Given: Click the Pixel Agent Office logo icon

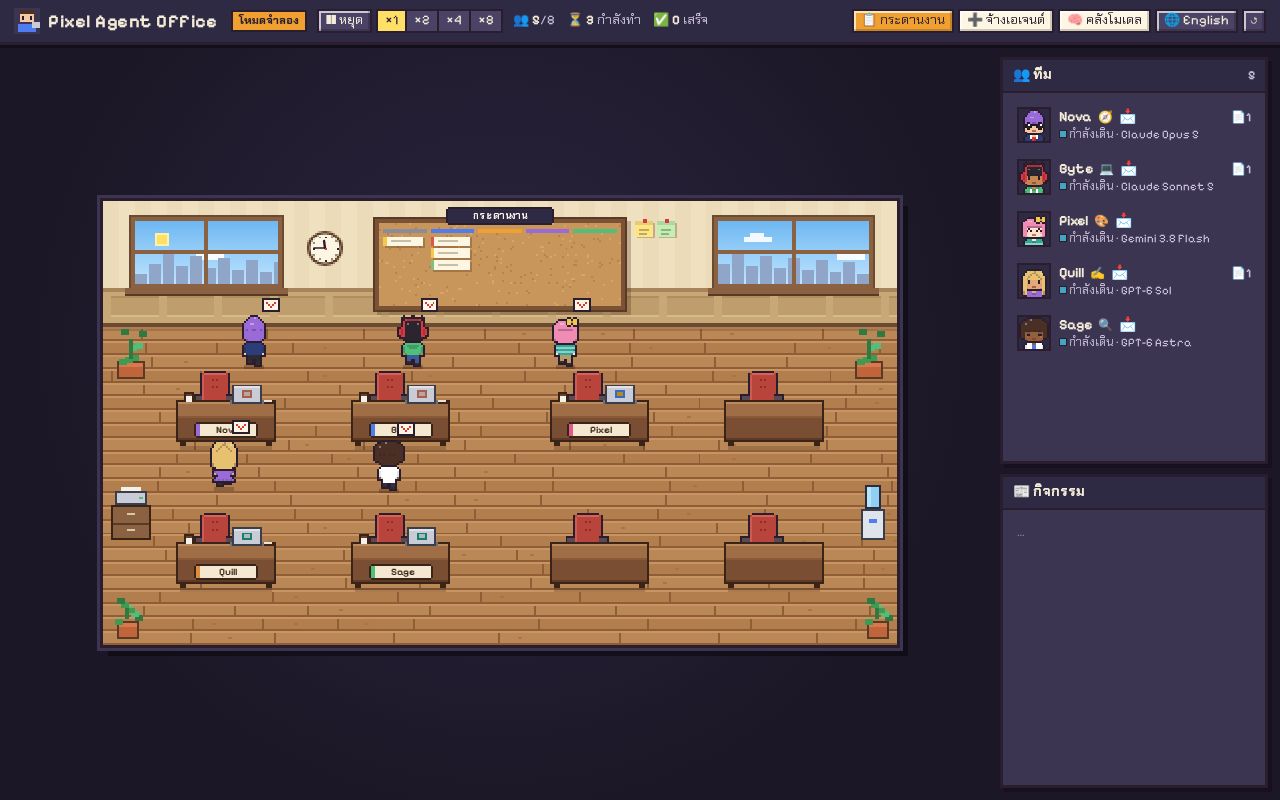Looking at the screenshot, I should [x=27, y=21].
